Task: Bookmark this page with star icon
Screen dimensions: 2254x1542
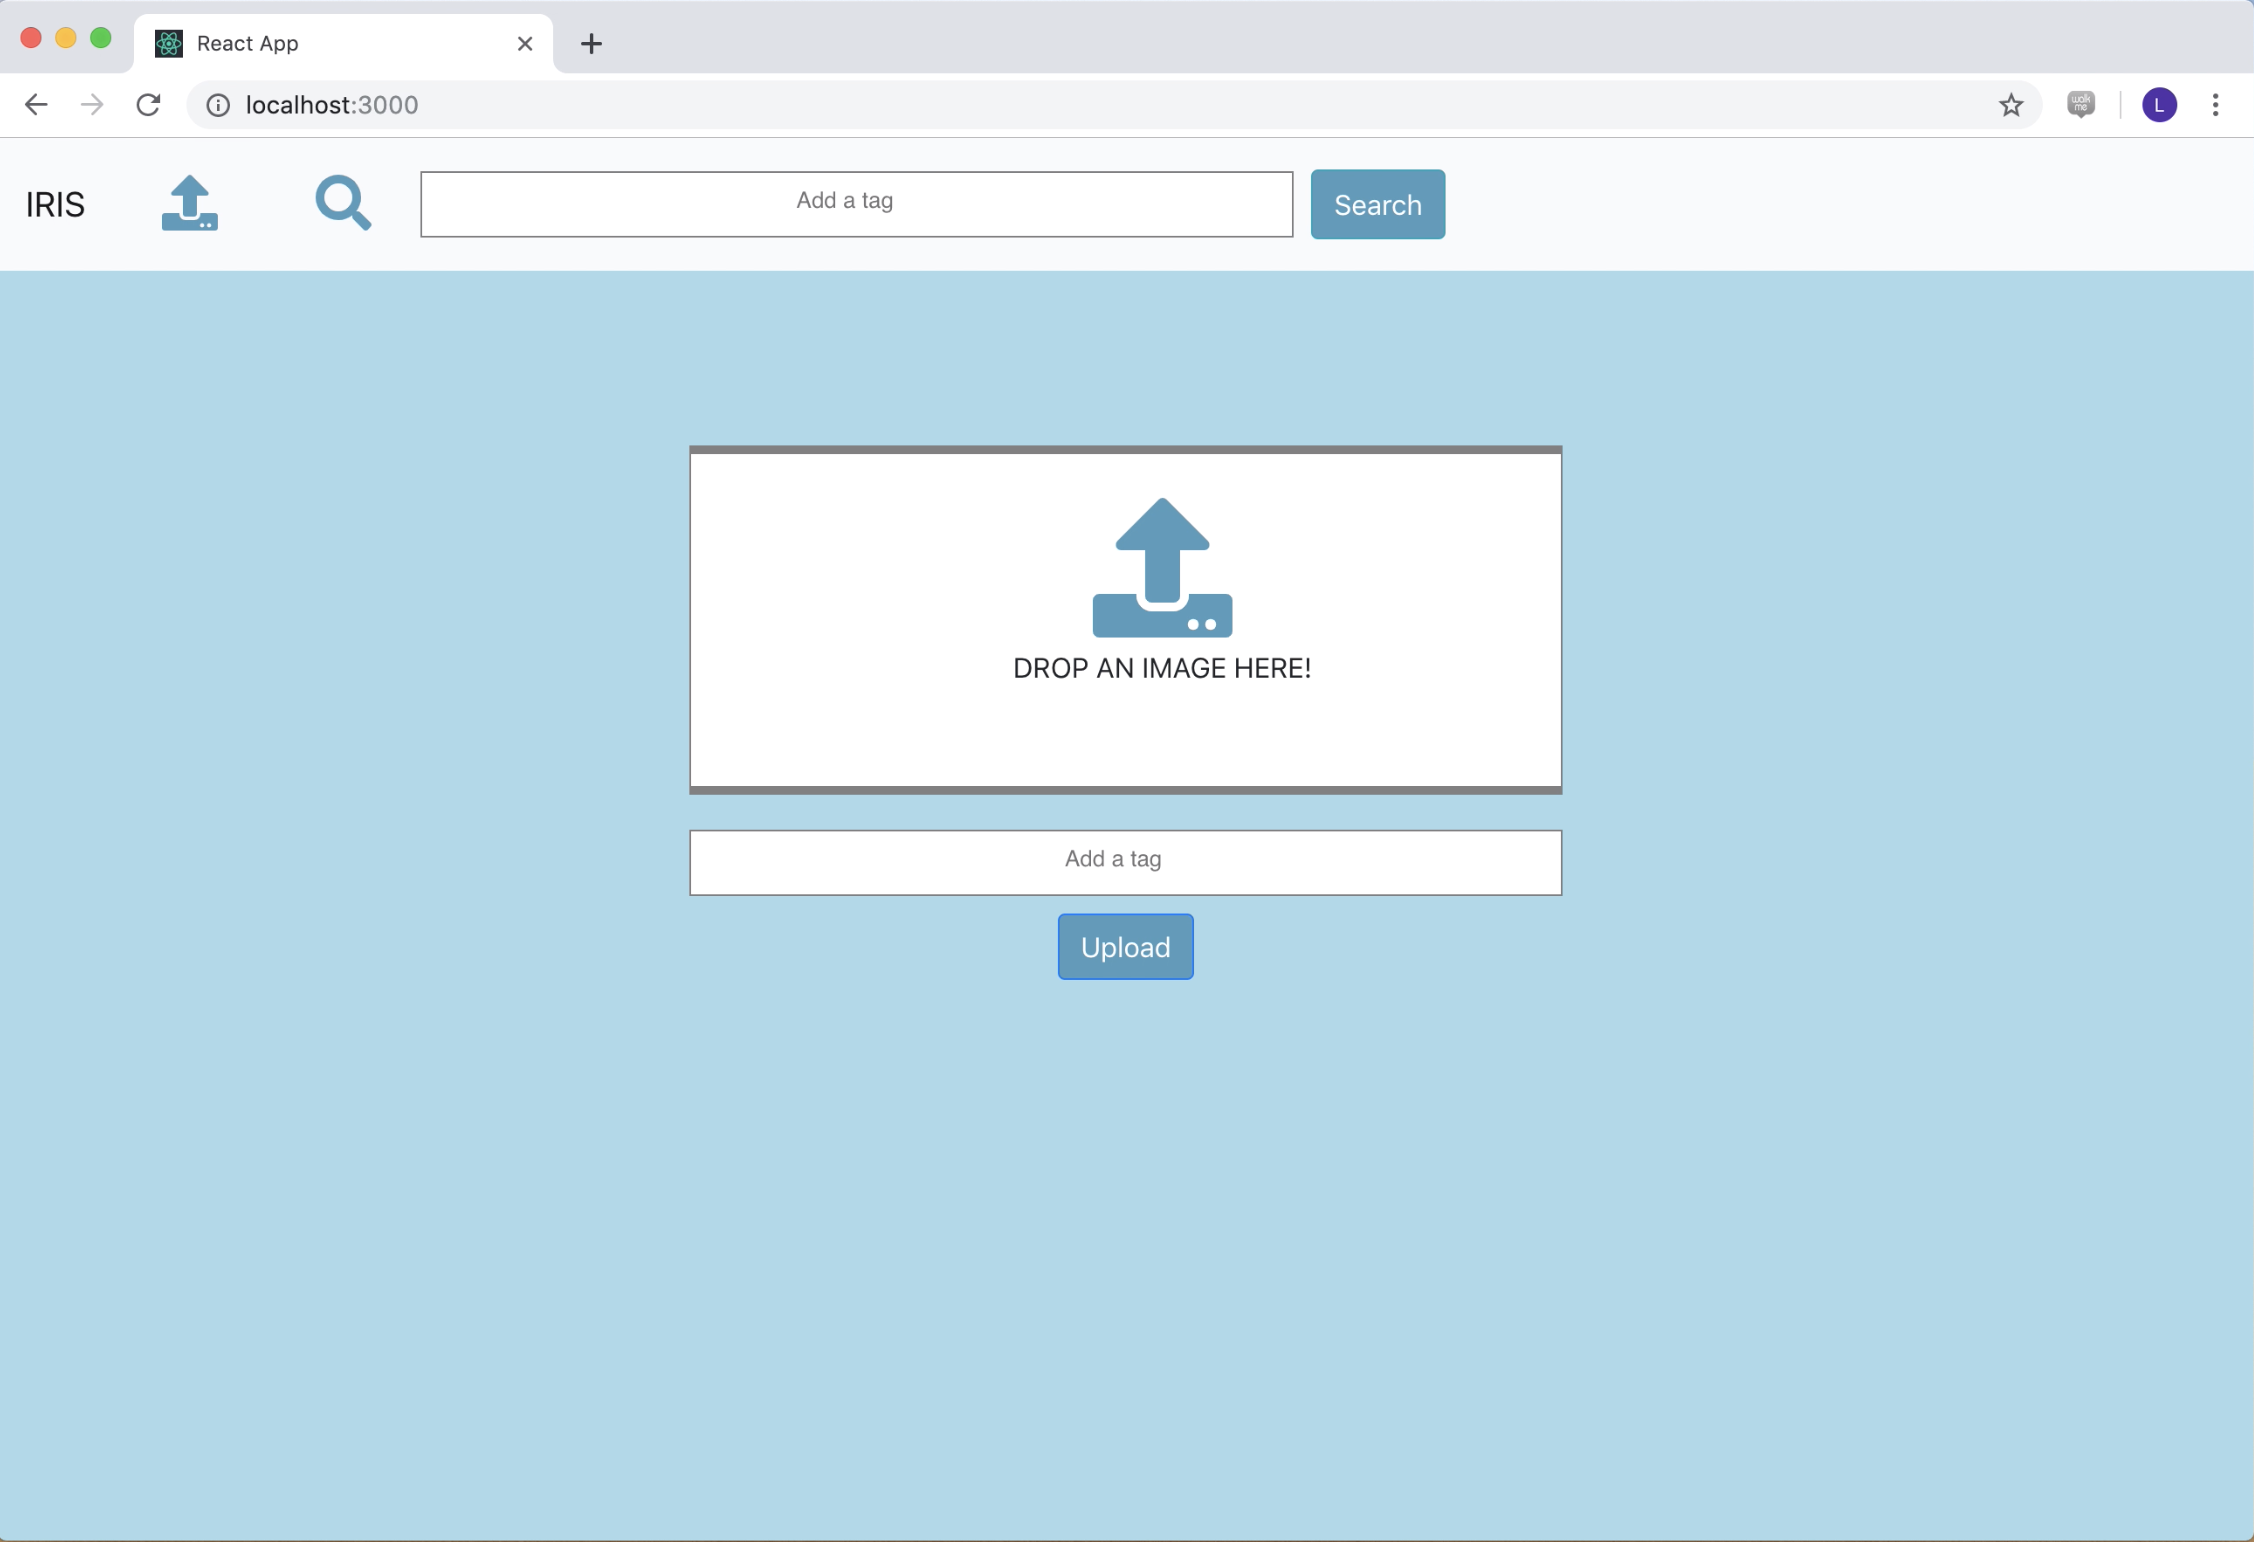Action: pos(2010,105)
